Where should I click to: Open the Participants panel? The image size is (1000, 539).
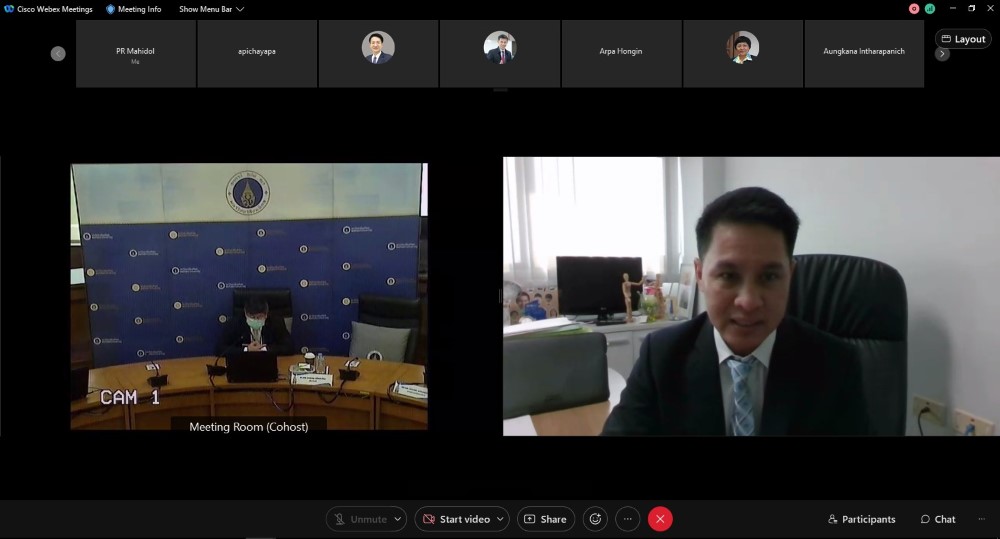(x=862, y=519)
